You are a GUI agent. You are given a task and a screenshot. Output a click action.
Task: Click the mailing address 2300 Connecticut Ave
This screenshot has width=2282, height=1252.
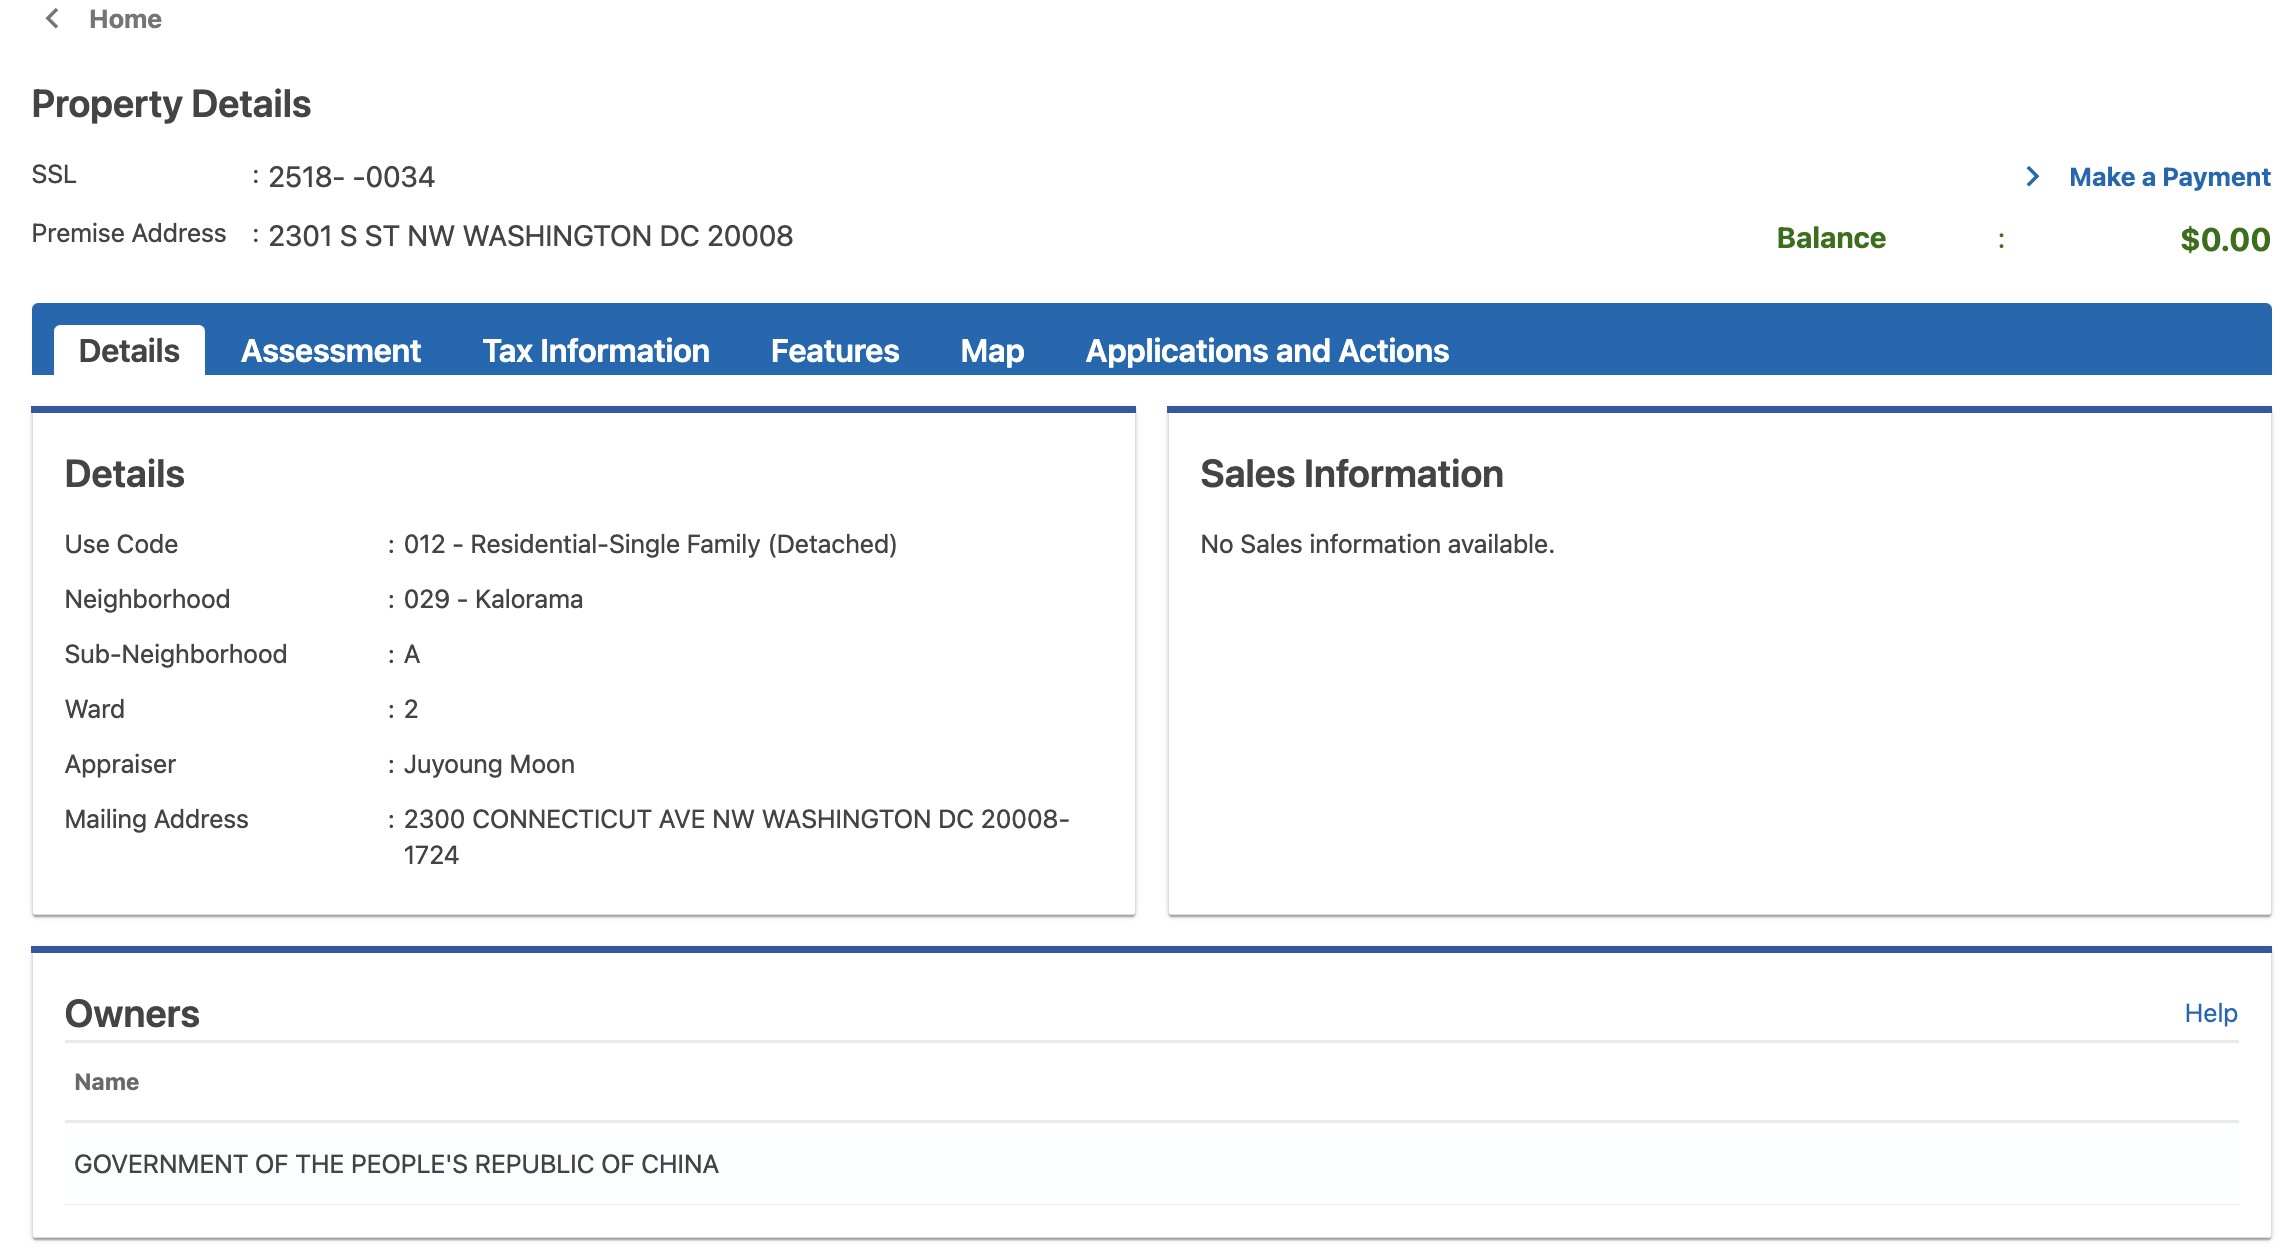click(735, 820)
